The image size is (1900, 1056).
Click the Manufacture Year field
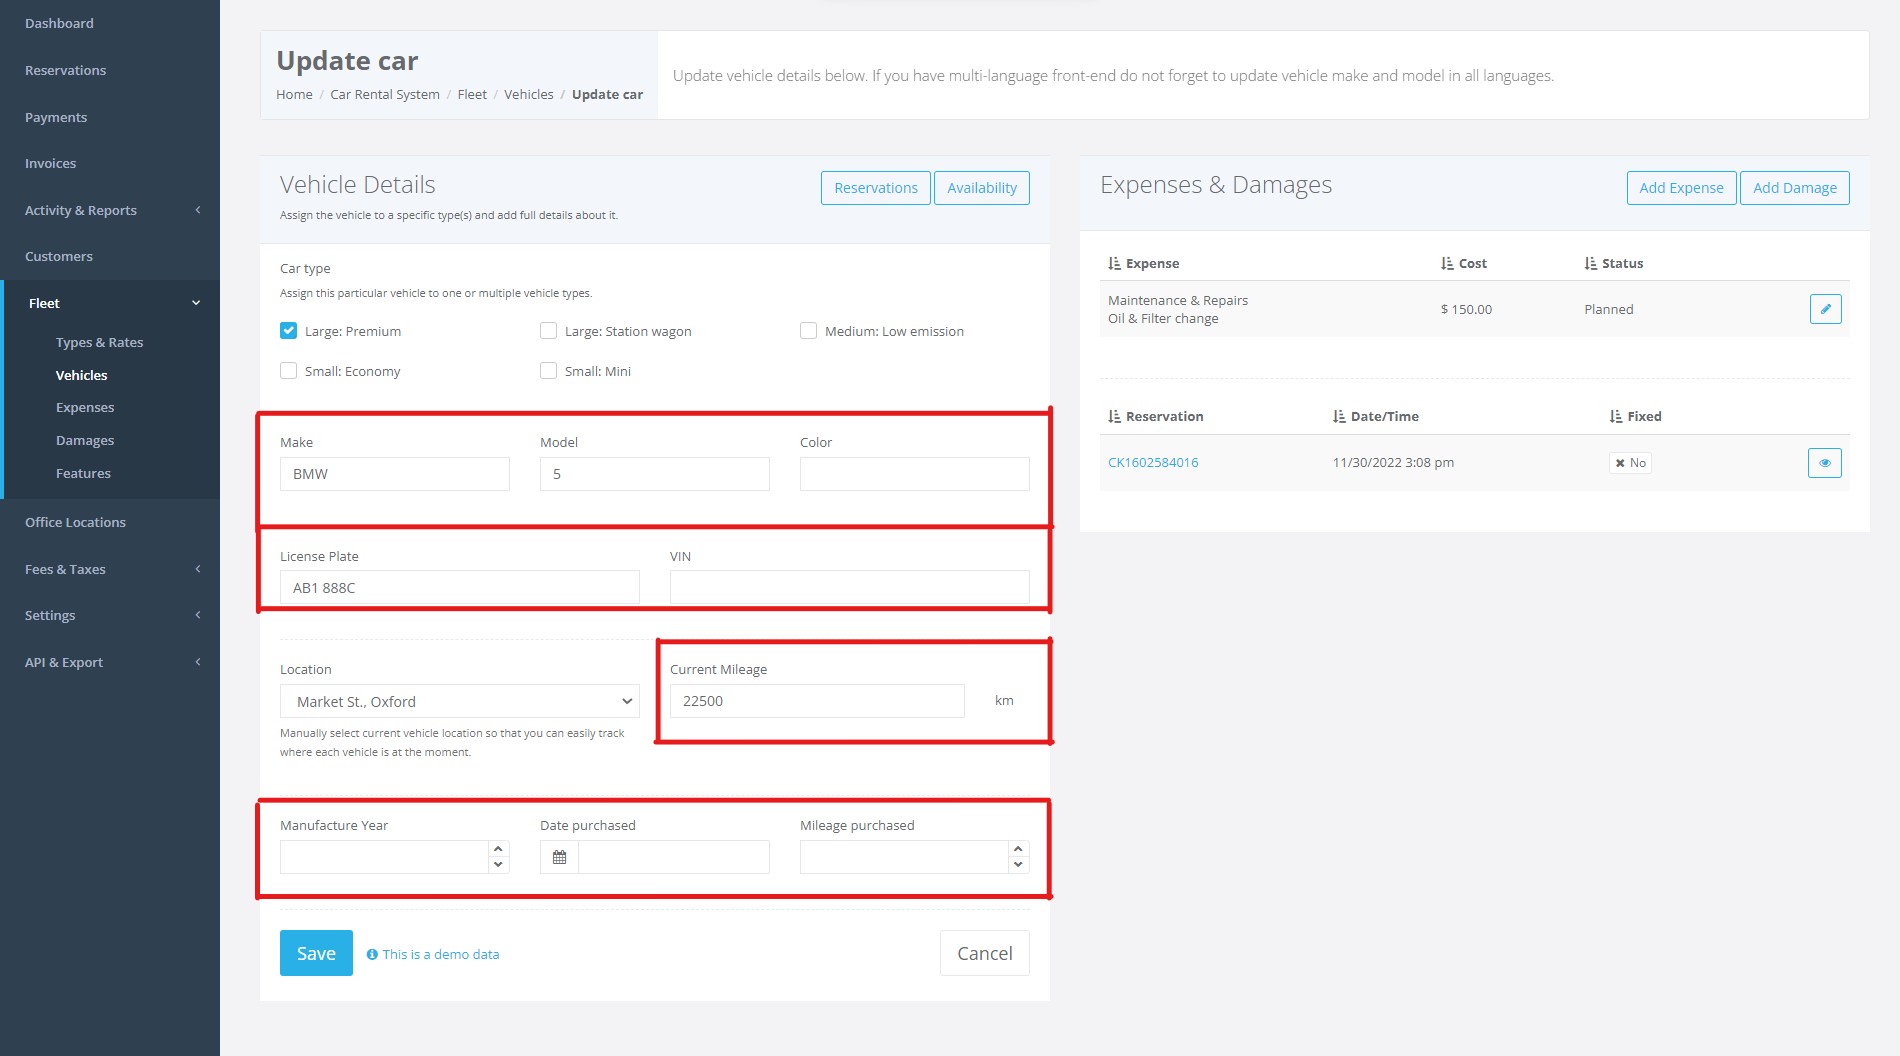(x=384, y=857)
